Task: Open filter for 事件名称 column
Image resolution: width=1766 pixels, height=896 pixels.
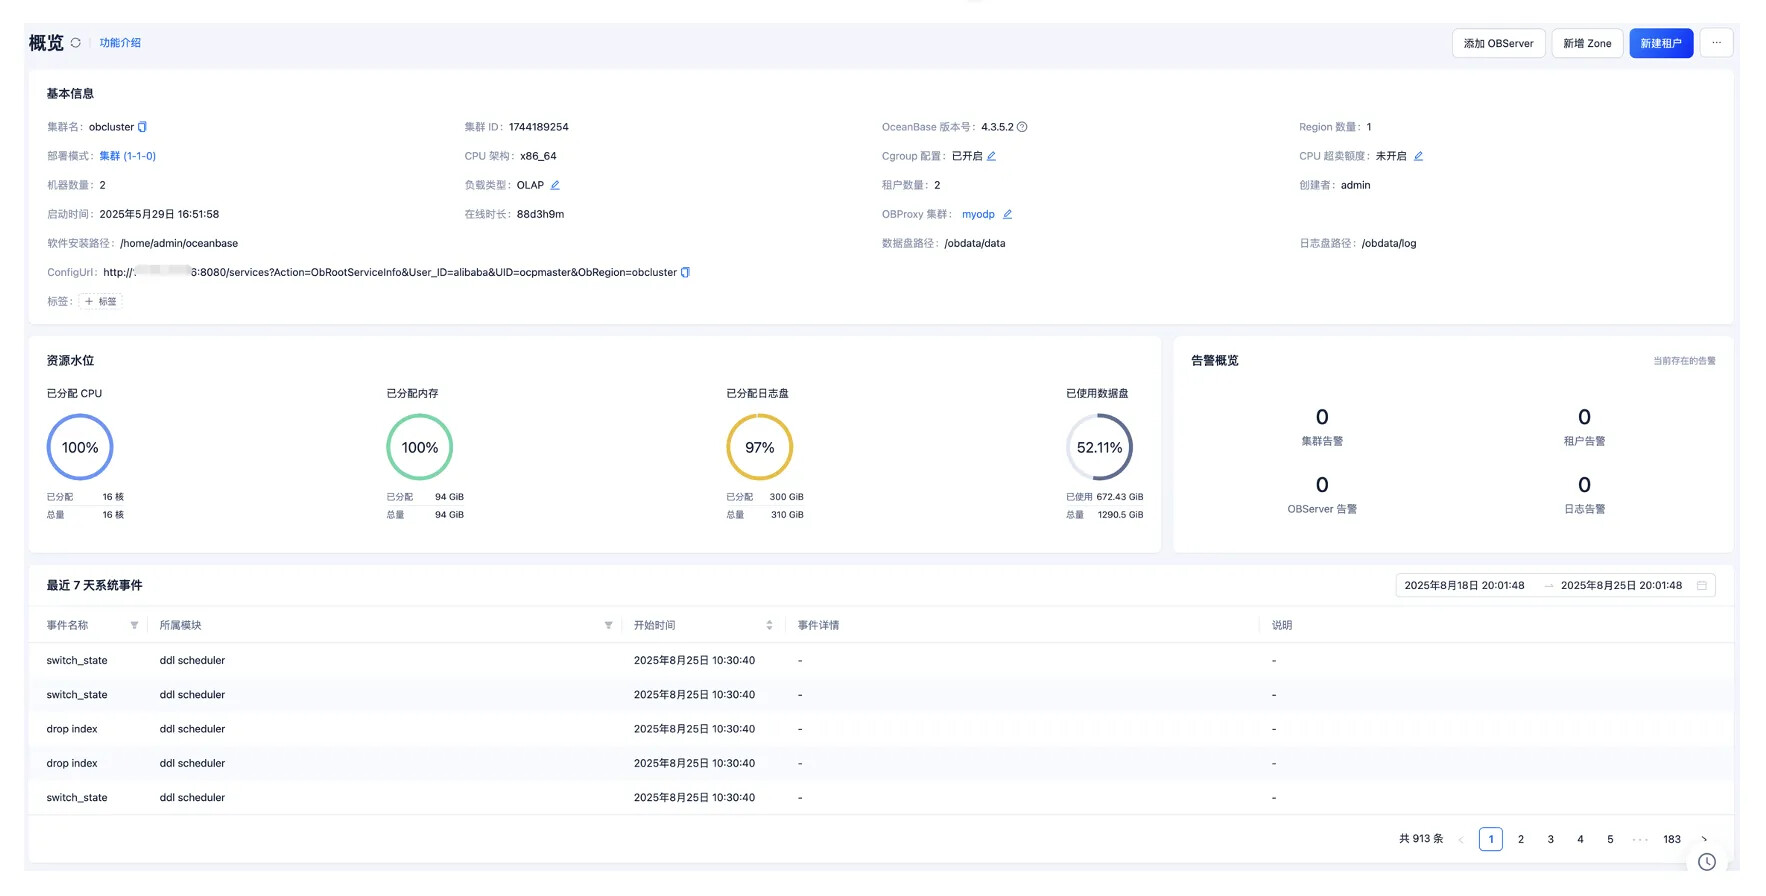Action: (134, 626)
